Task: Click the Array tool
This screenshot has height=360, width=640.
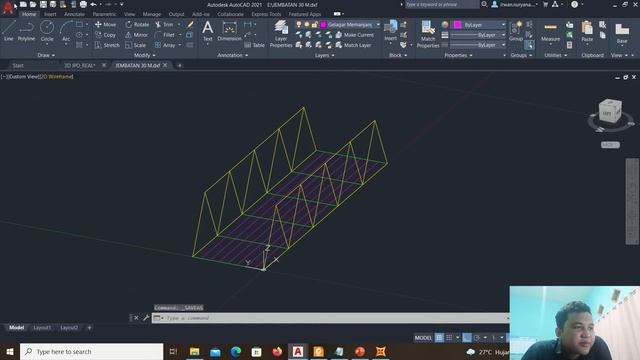Action: 165,45
